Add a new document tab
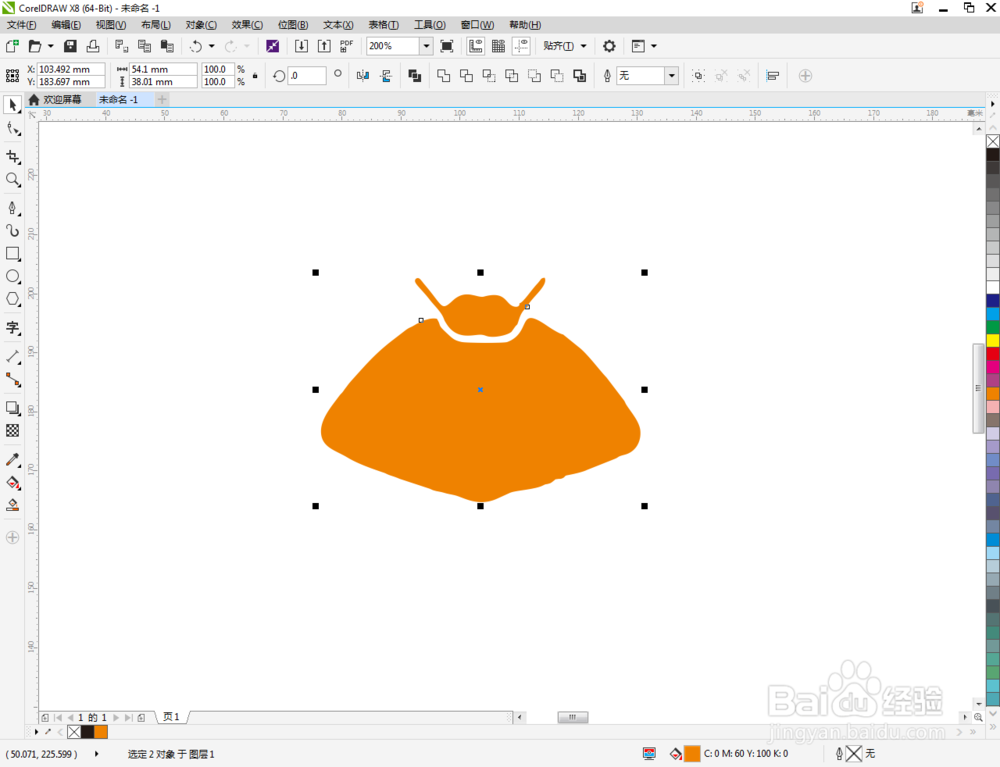 162,99
